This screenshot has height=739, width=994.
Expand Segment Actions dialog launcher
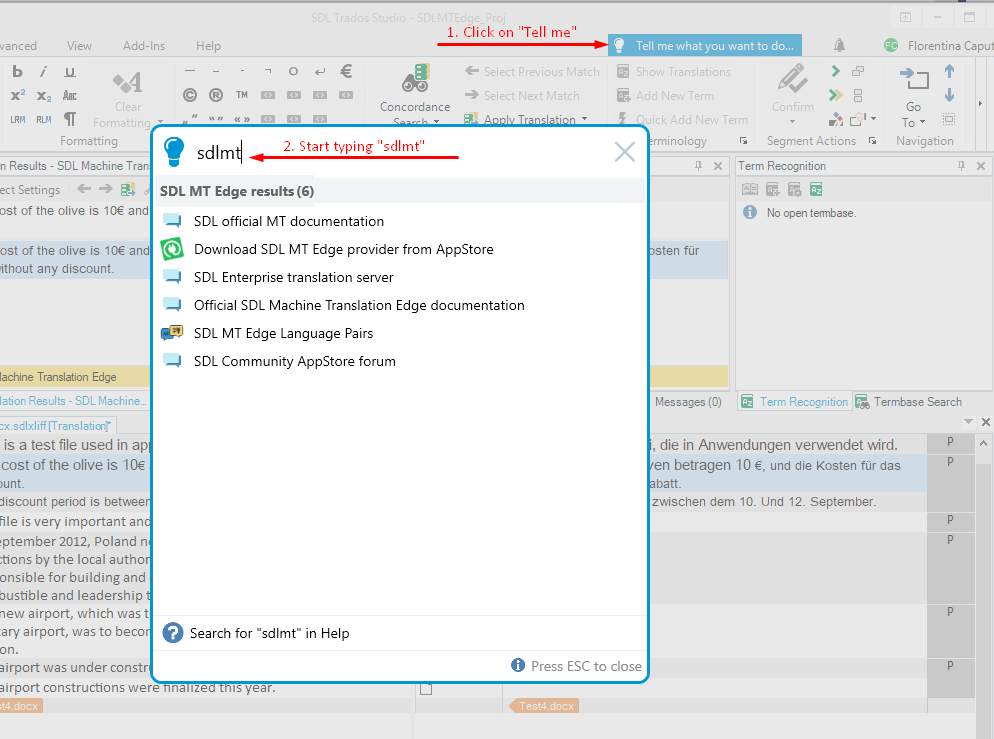coord(872,141)
